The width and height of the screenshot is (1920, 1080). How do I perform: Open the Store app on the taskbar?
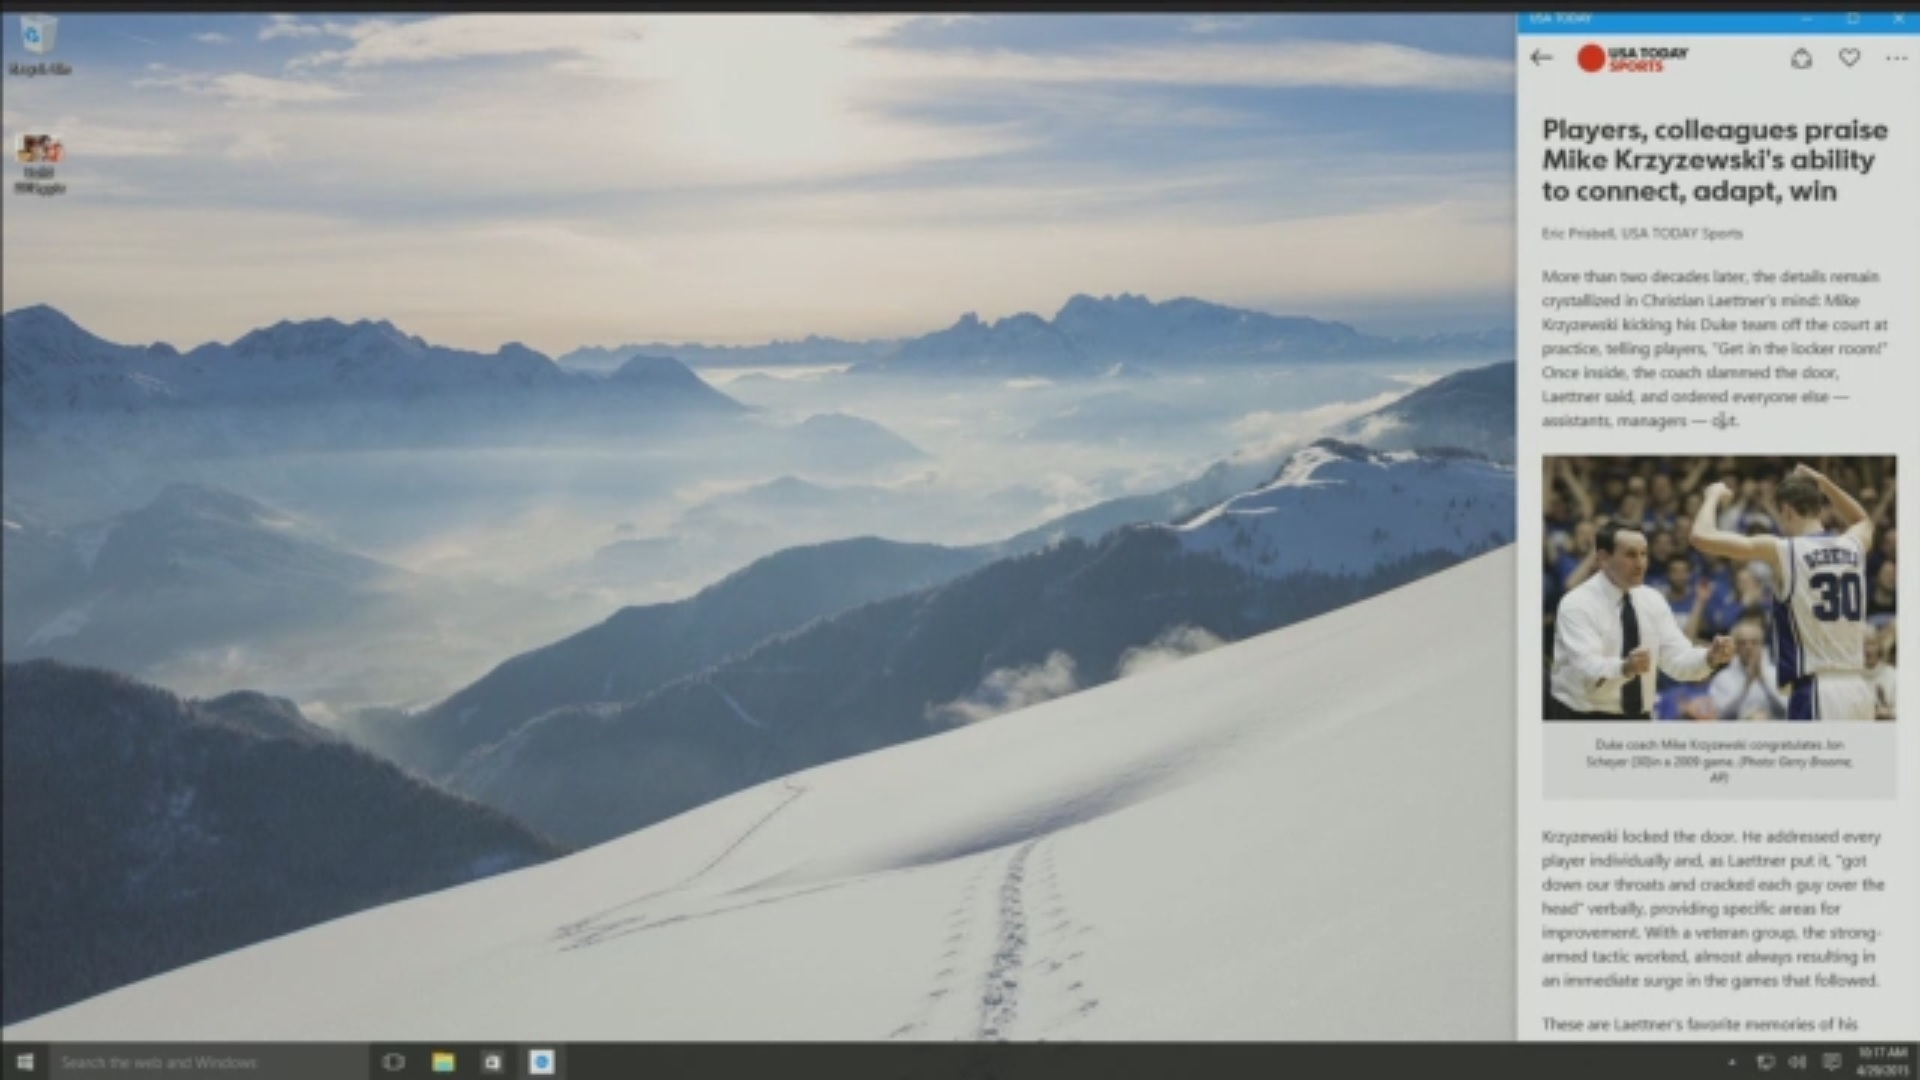click(492, 1062)
